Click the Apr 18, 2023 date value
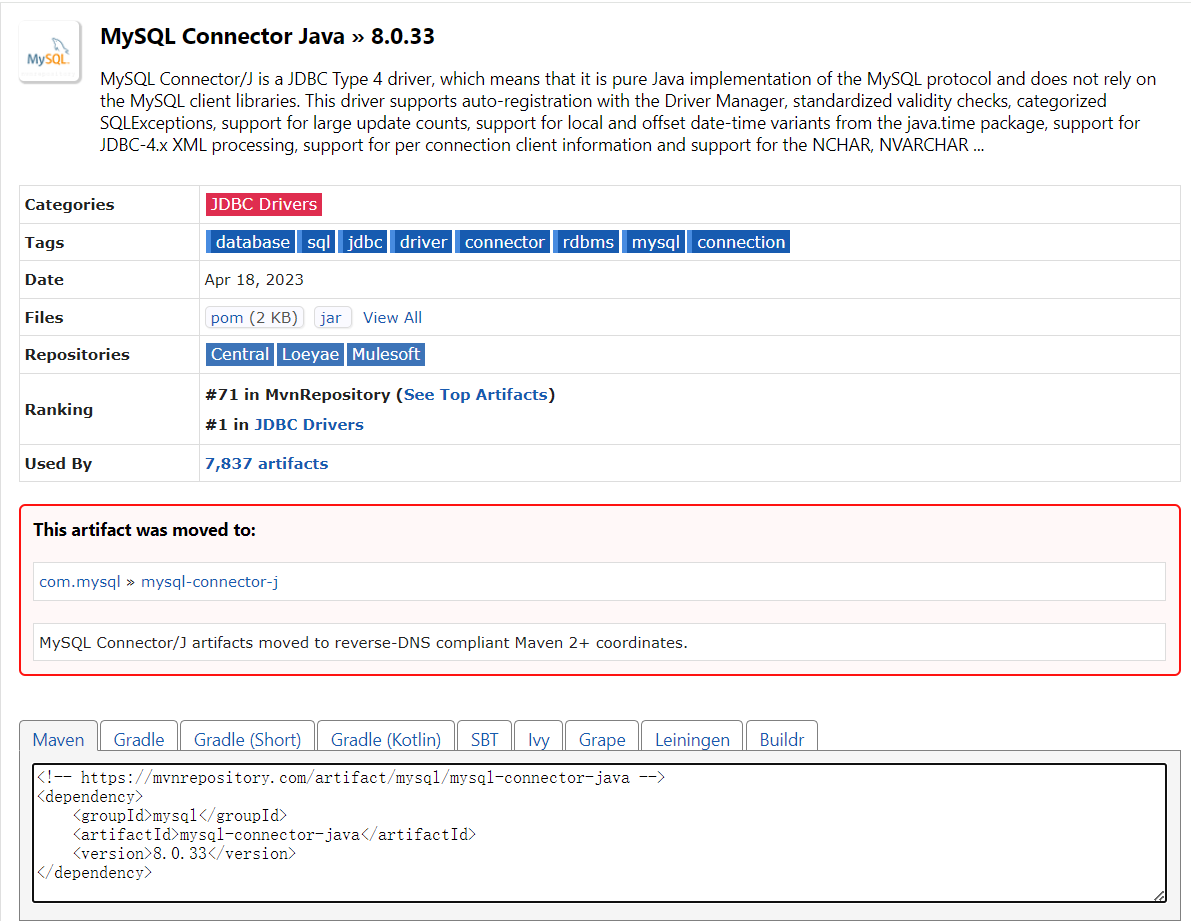This screenshot has width=1191, height=921. 254,279
